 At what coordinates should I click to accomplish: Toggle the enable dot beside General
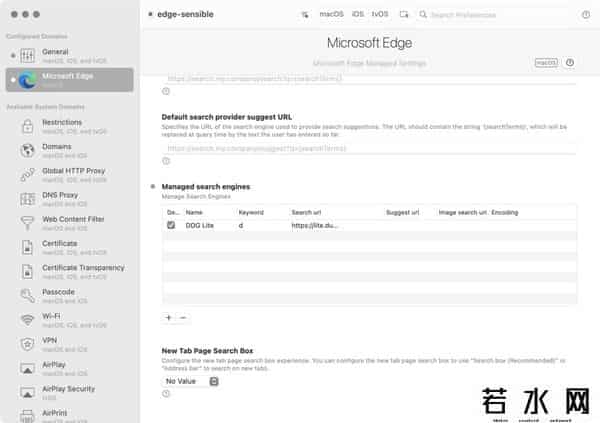coord(13,56)
